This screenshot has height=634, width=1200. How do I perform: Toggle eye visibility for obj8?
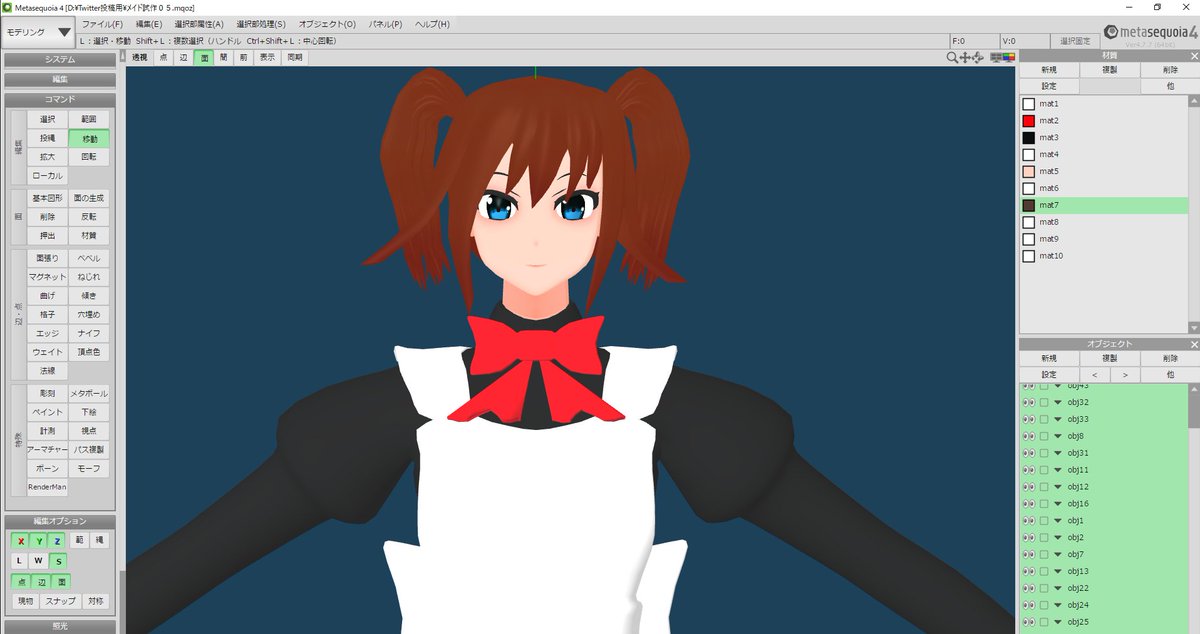tap(1028, 436)
